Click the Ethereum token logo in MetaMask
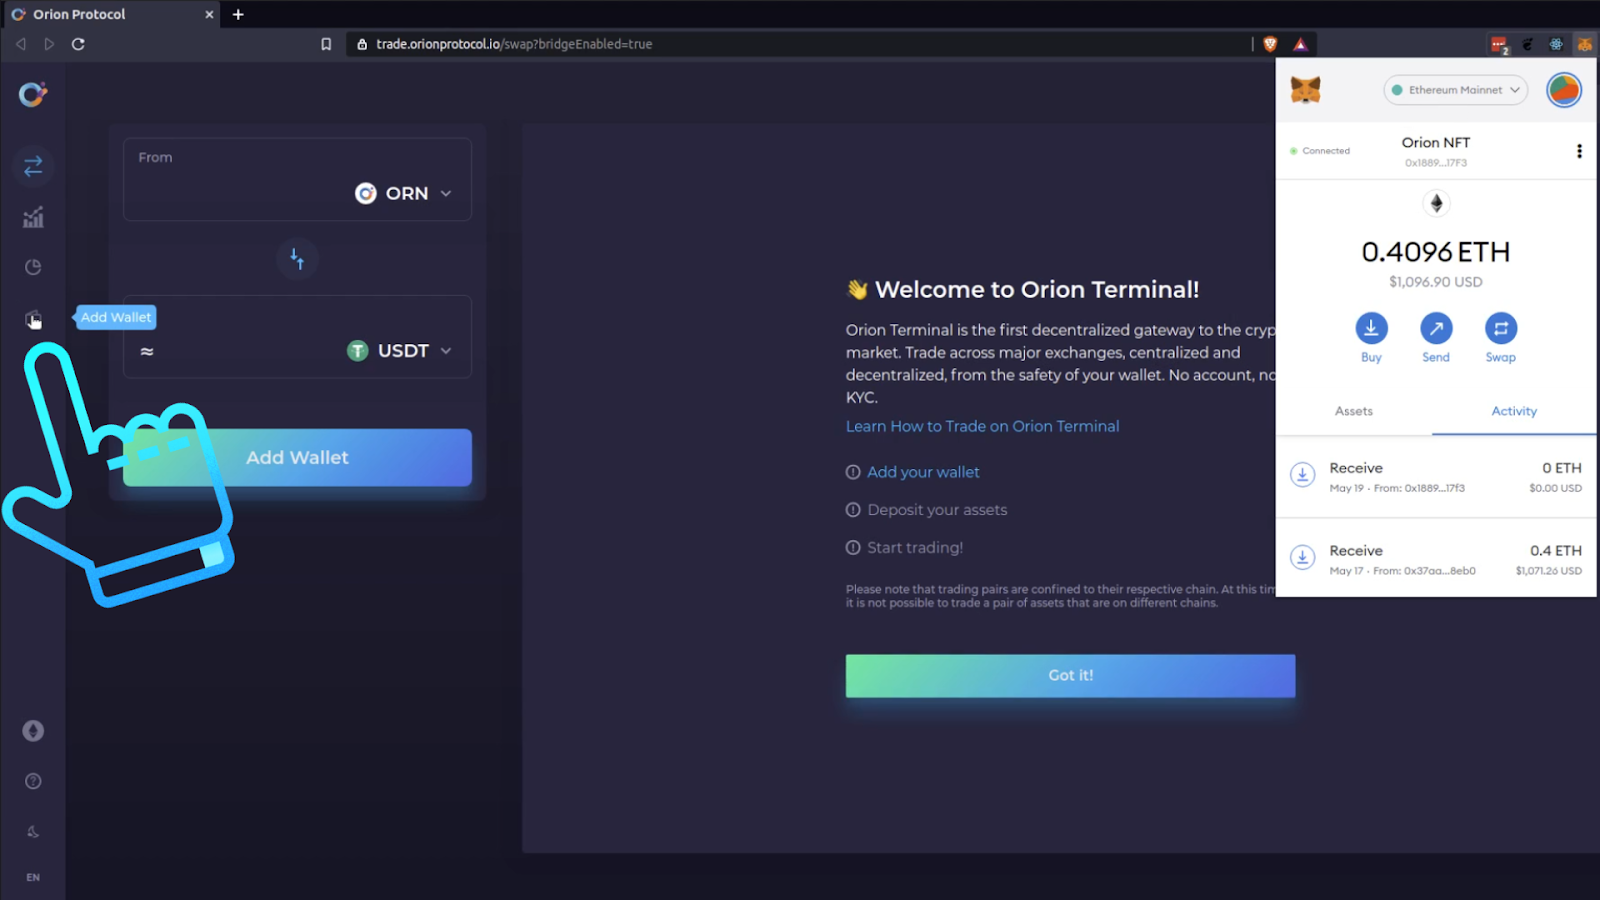This screenshot has height=900, width=1600. [1436, 204]
